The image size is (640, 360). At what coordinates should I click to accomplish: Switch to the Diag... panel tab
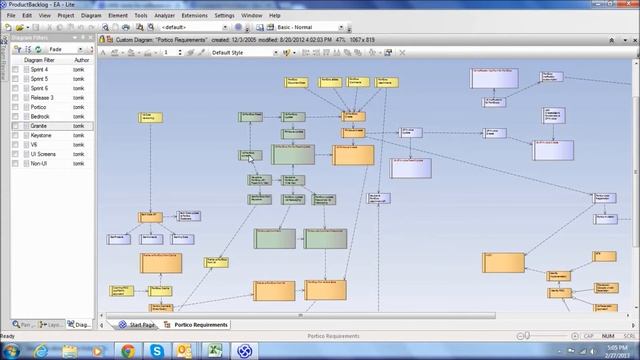pyautogui.click(x=79, y=324)
